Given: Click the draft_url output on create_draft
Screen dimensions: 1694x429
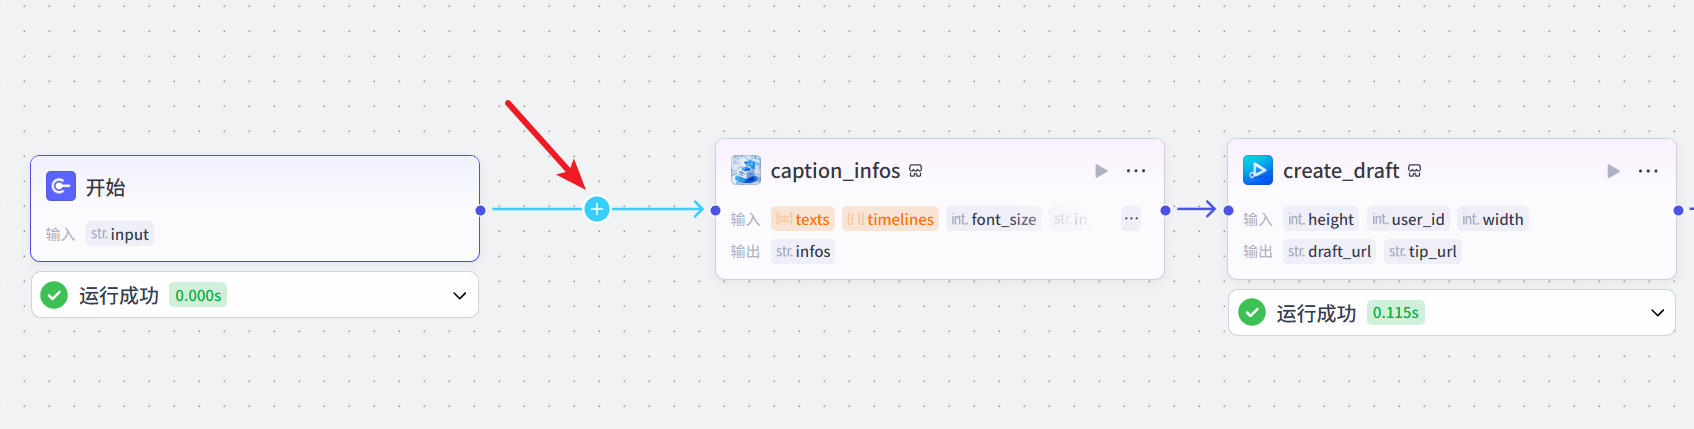Looking at the screenshot, I should click(1329, 251).
